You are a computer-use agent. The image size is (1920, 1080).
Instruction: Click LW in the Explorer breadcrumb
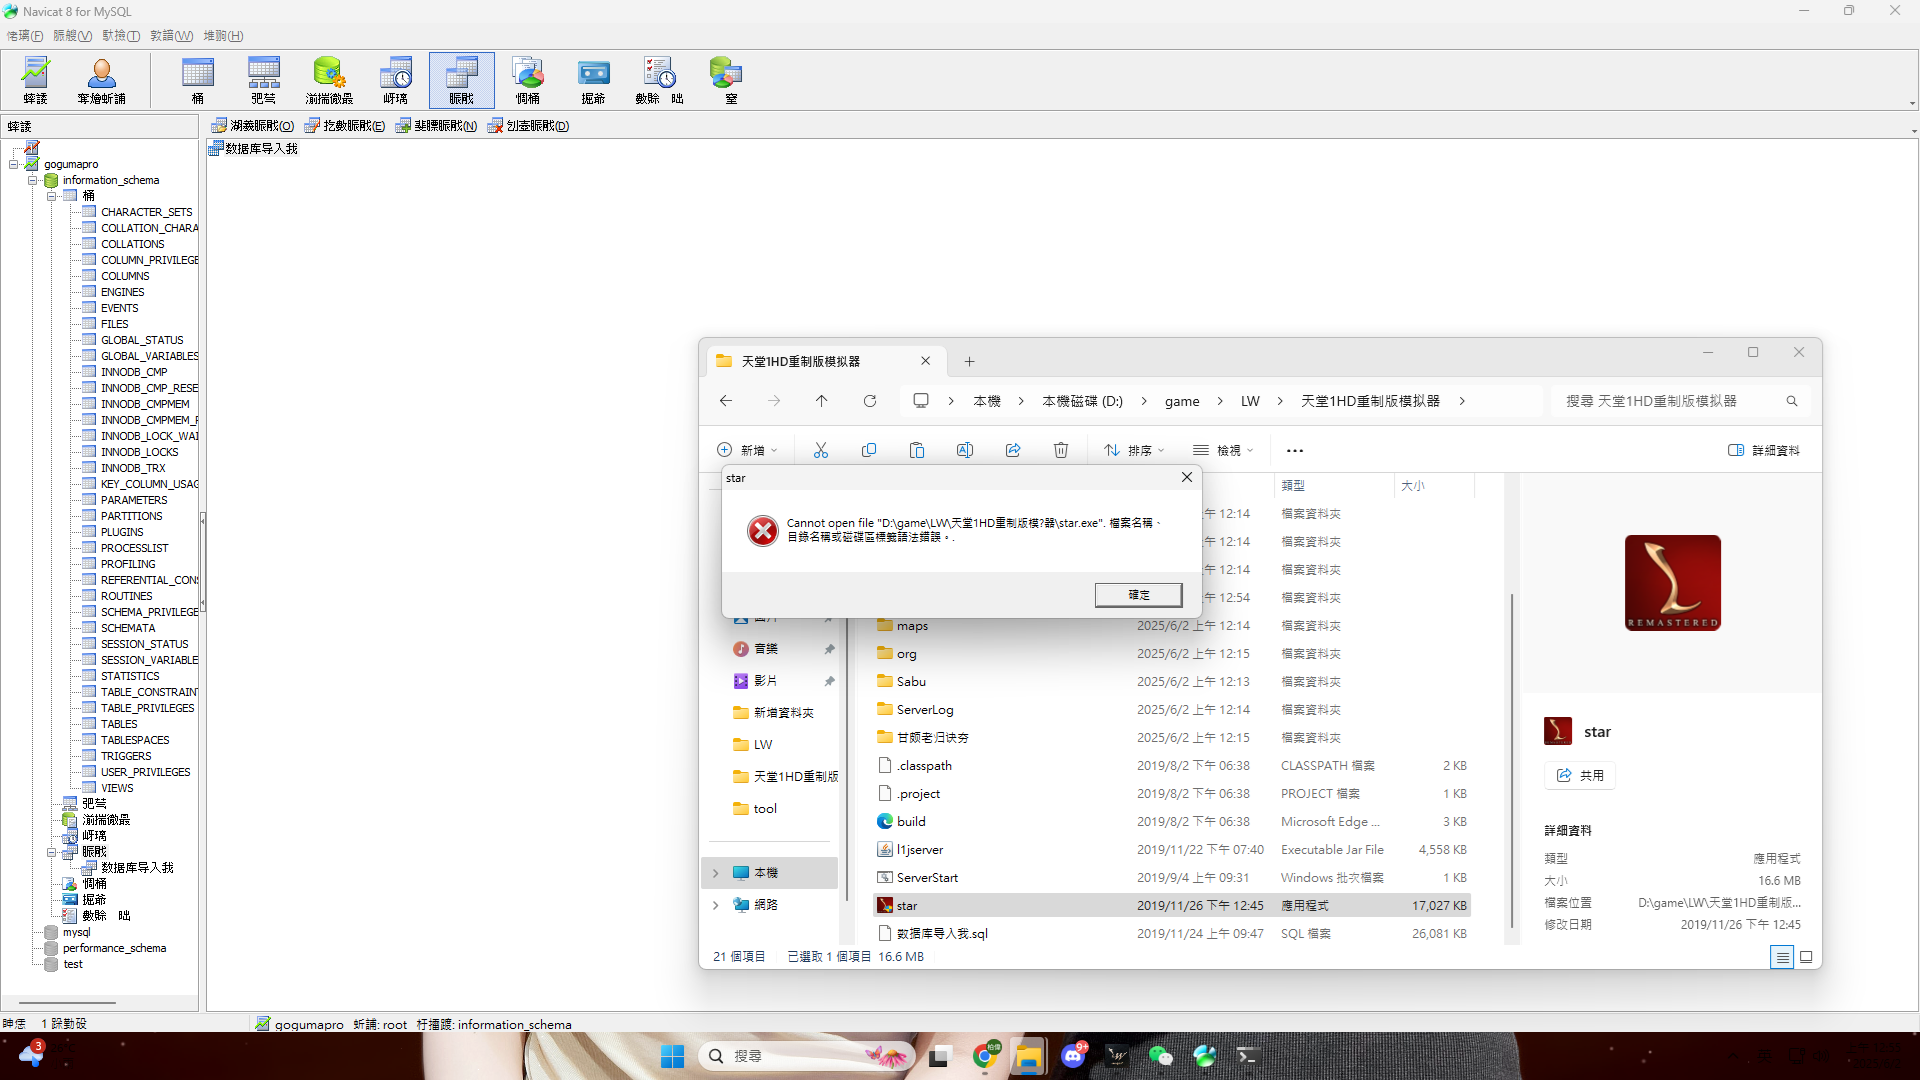[x=1250, y=401]
